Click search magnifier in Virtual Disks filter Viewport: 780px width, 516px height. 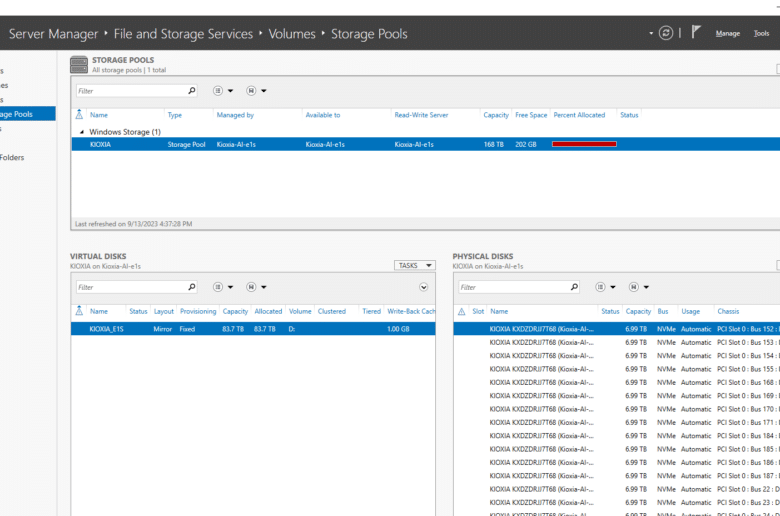192,287
